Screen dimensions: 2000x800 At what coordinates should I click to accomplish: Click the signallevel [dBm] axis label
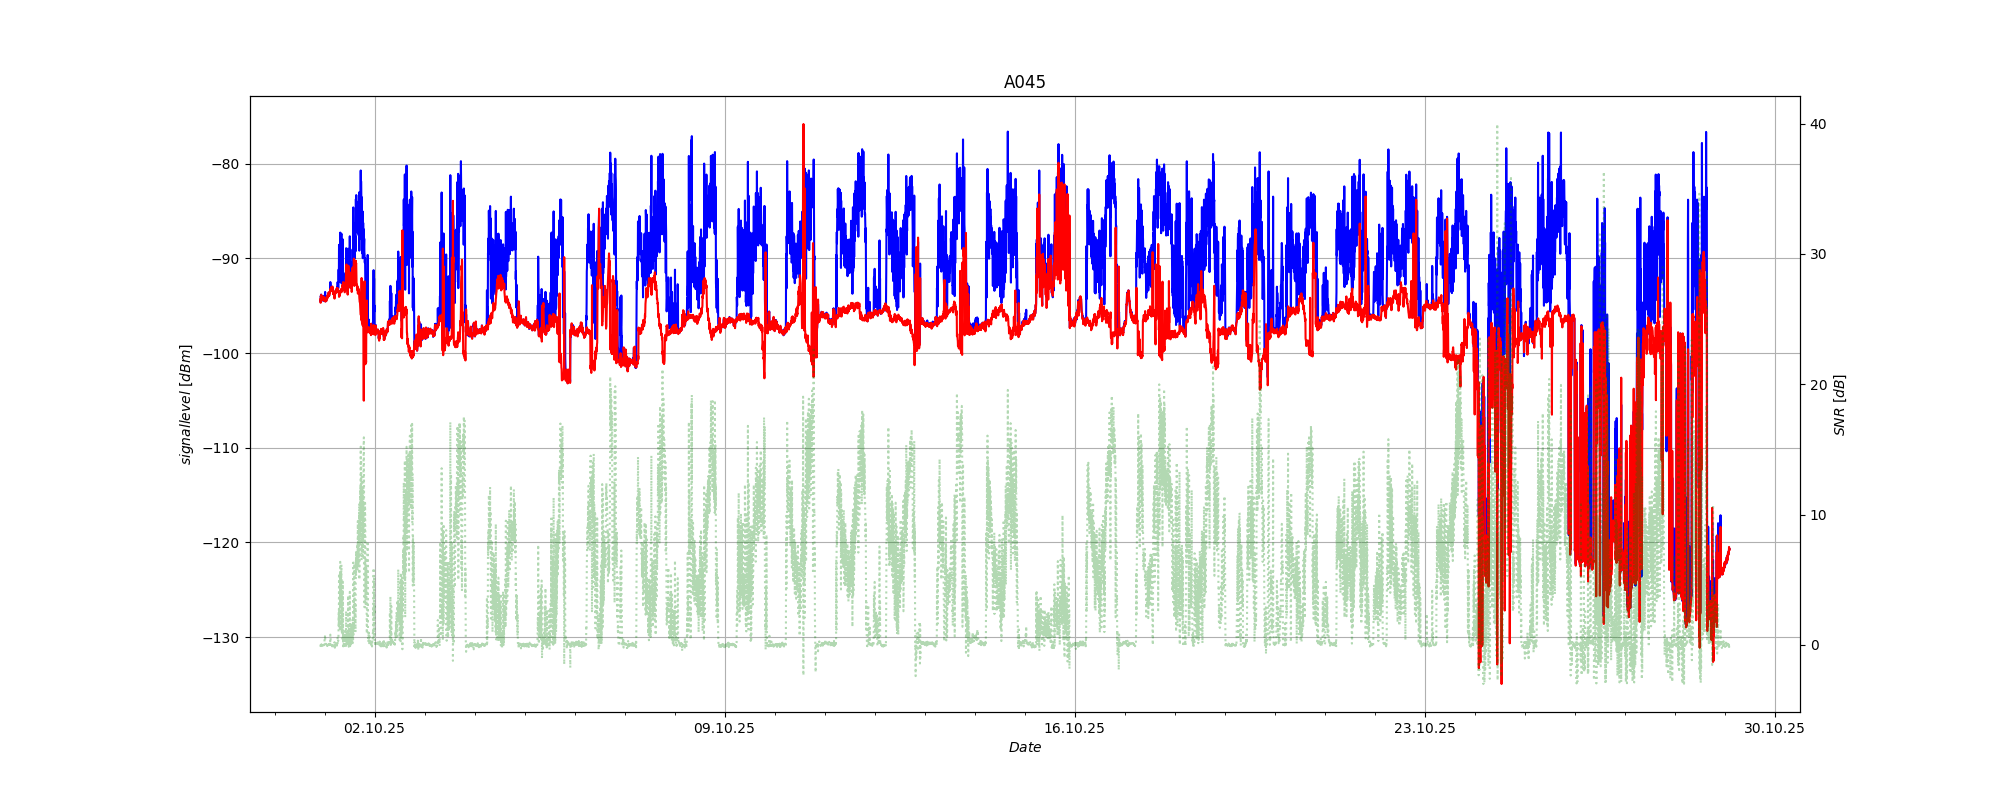click(186, 404)
